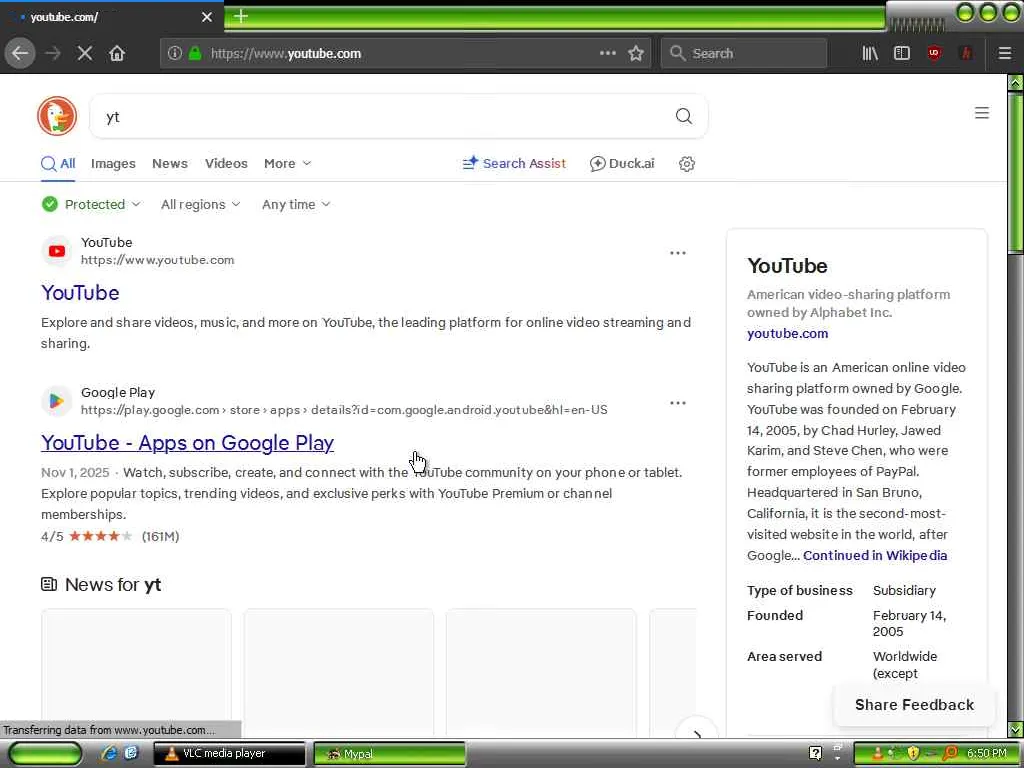Show site information via the info icon

point(174,54)
